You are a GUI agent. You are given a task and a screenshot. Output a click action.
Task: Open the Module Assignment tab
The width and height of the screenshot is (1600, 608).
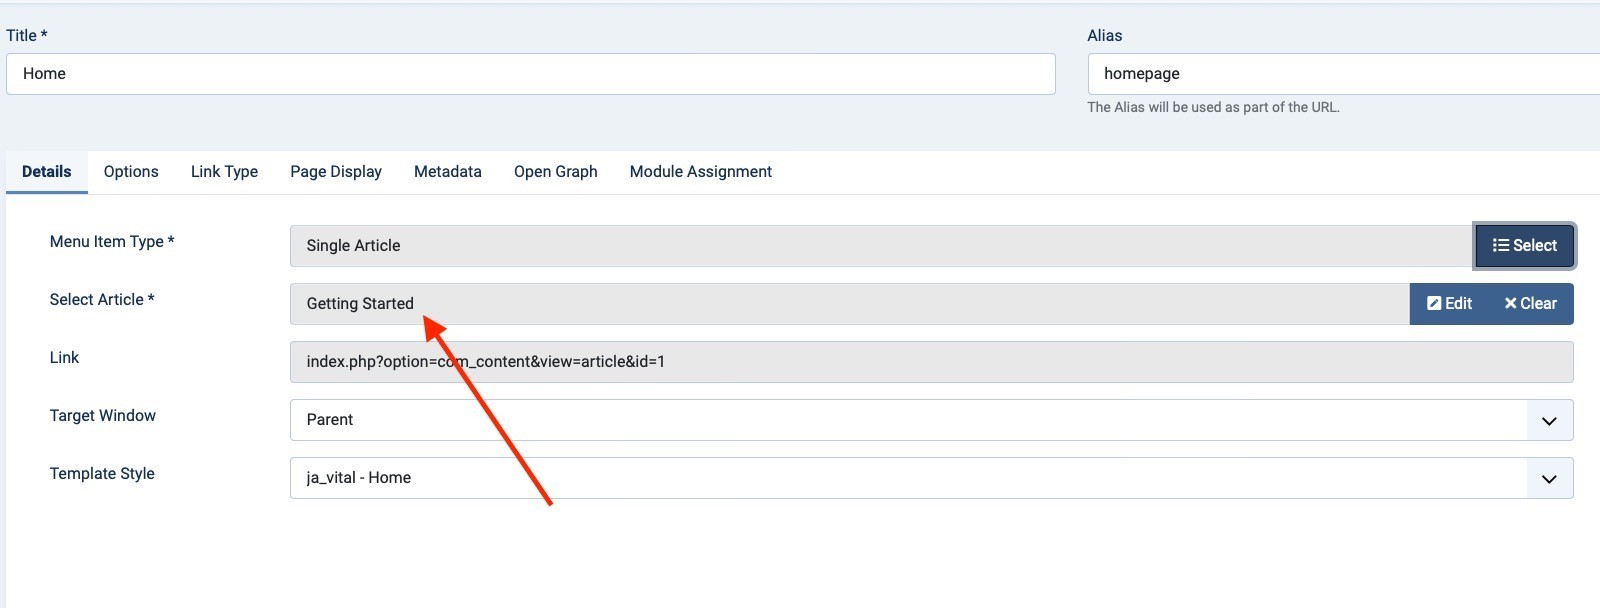tap(701, 172)
